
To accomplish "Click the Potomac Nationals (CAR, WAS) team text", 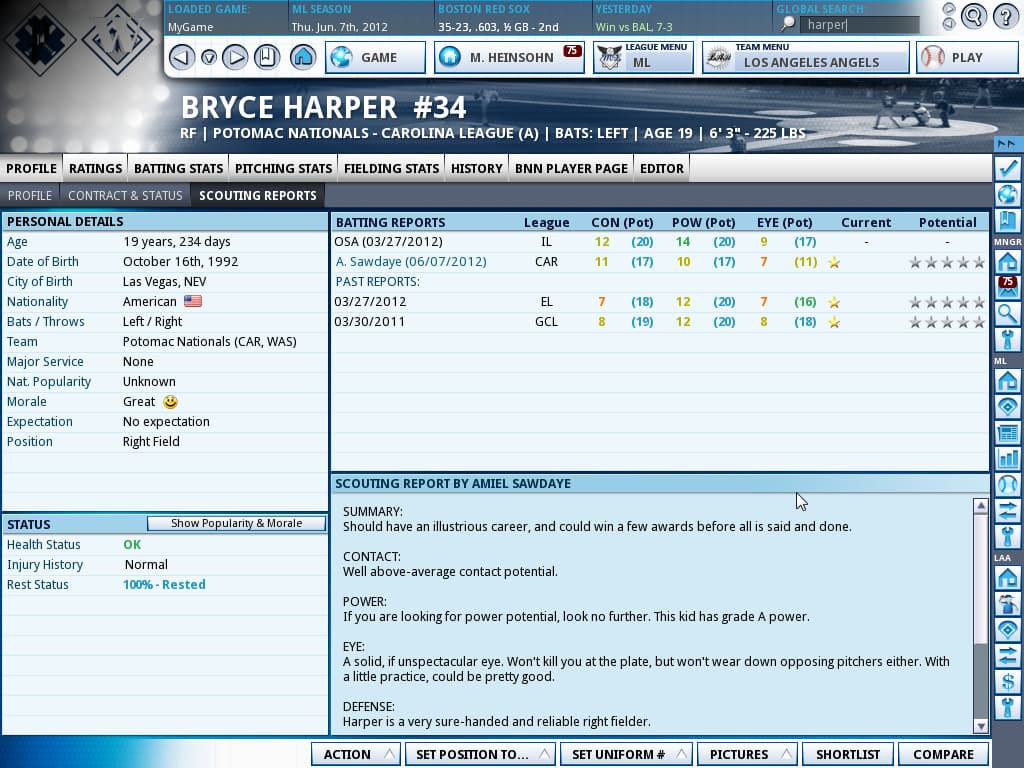I will click(210, 342).
